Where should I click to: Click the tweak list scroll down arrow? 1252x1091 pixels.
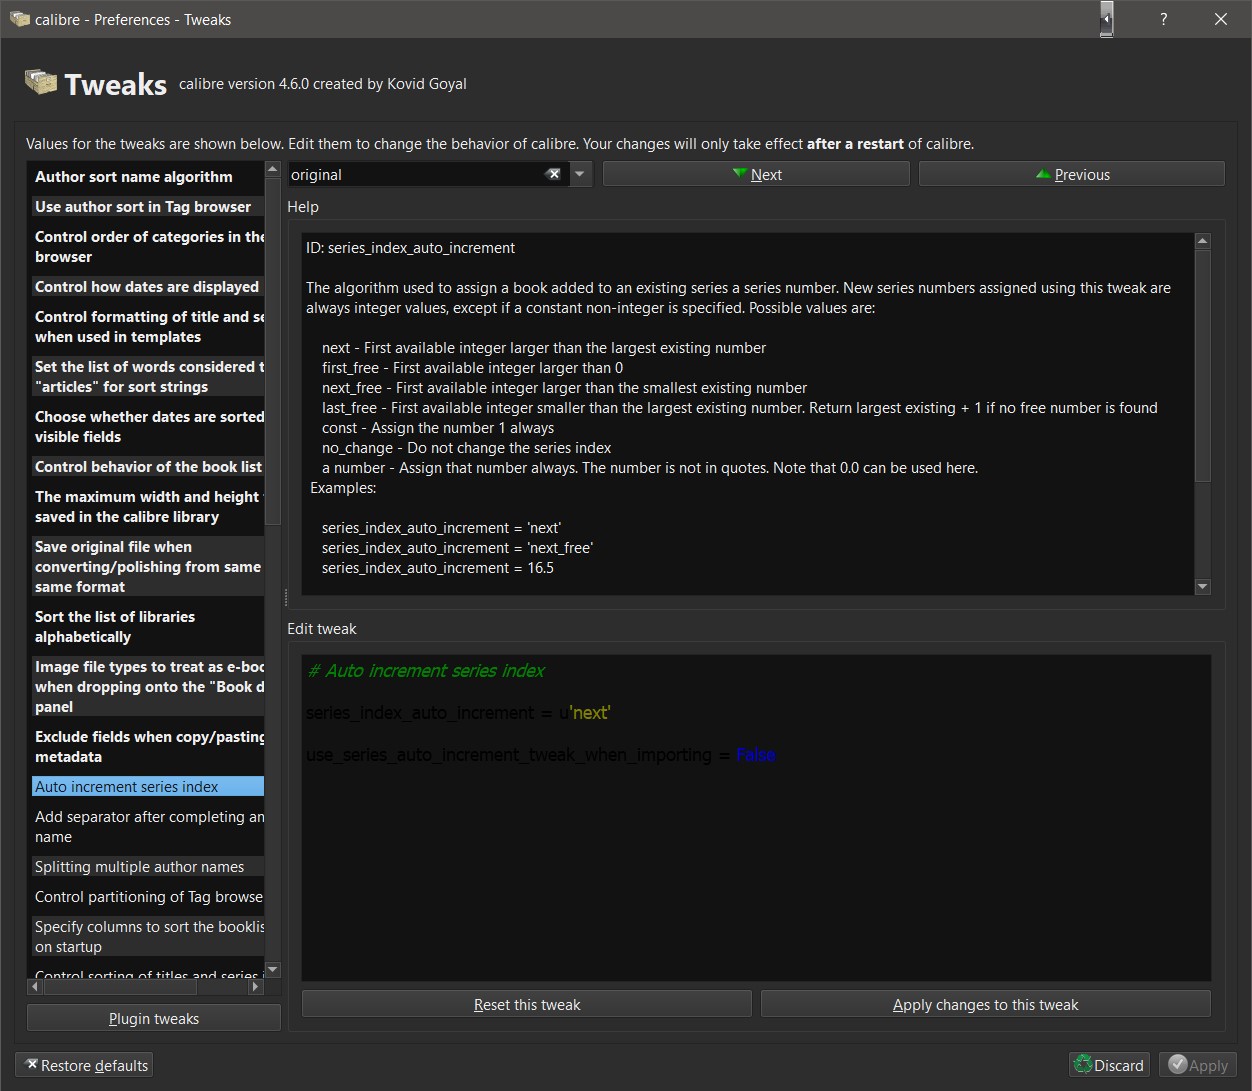pos(273,970)
